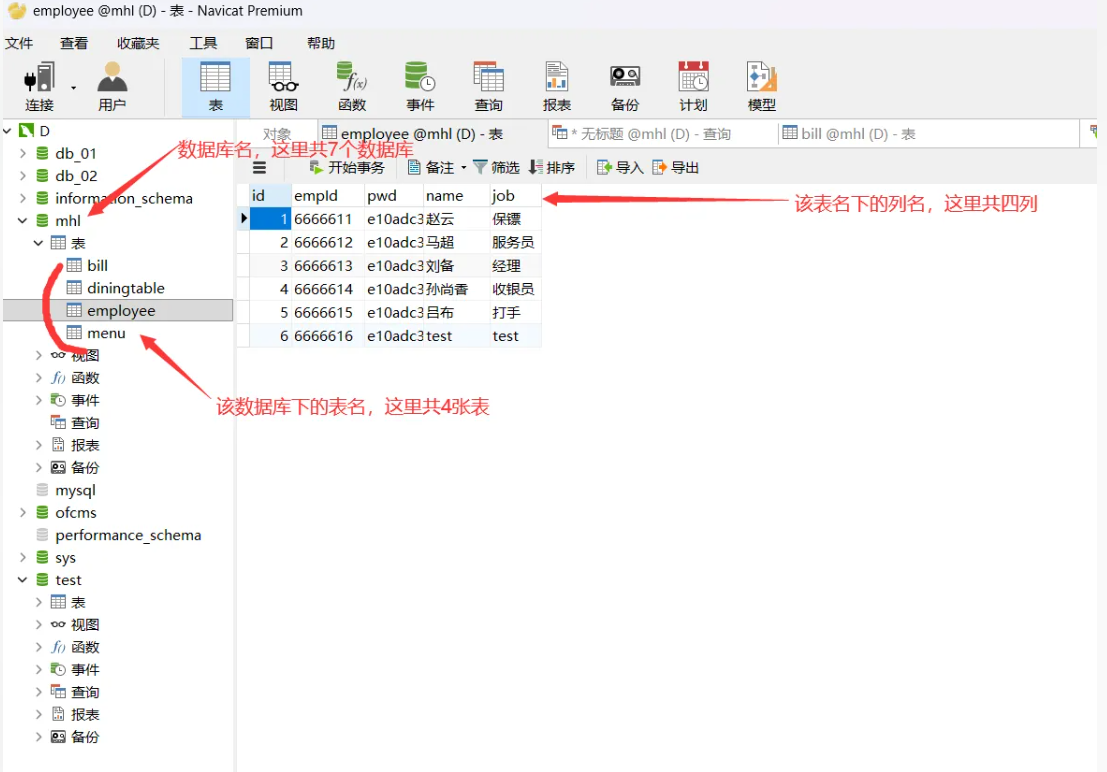Select the 模型 (Model) toolbar icon
The image size is (1107, 772).
click(x=760, y=85)
